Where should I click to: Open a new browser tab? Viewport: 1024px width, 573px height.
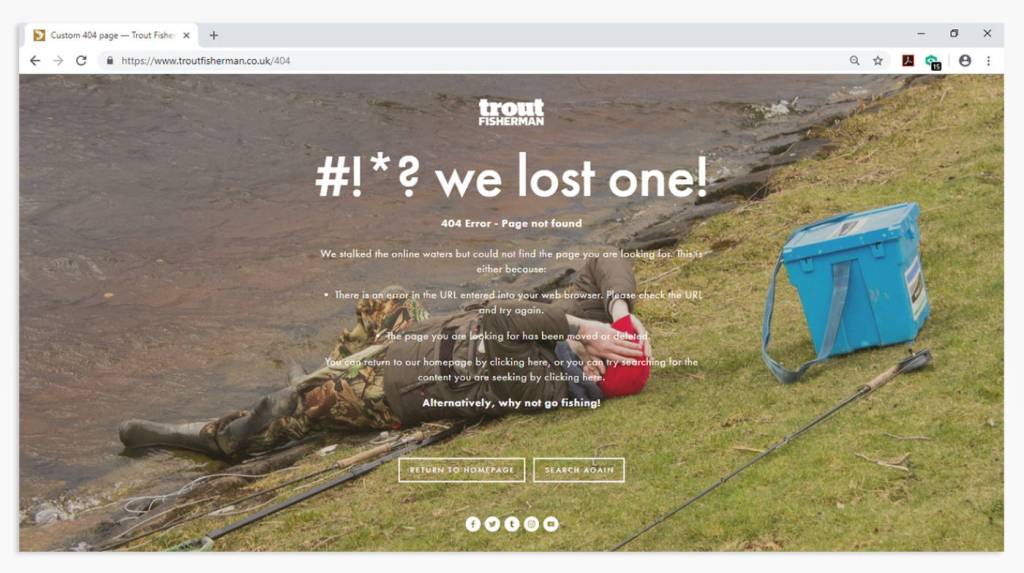(x=214, y=35)
